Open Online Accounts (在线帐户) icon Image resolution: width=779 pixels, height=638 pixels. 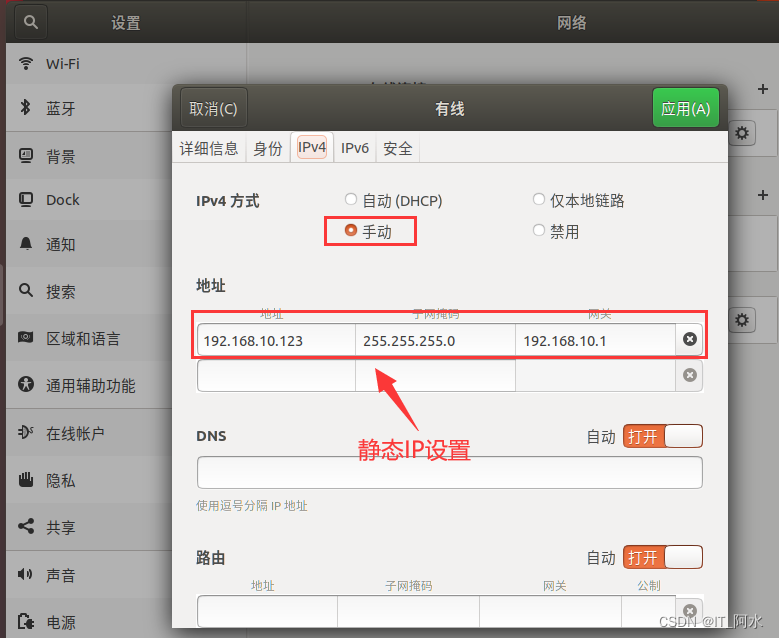click(26, 432)
